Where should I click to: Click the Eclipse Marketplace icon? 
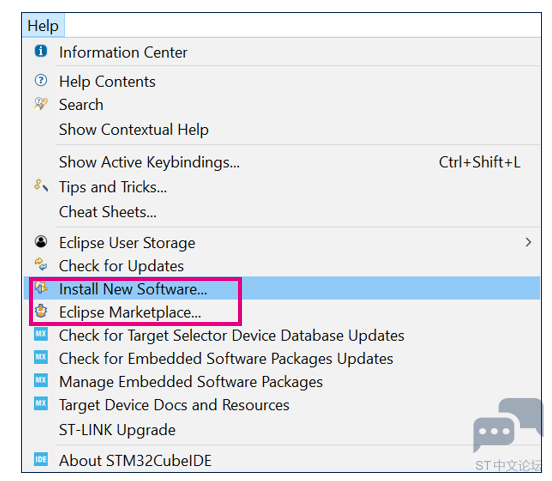pos(41,311)
